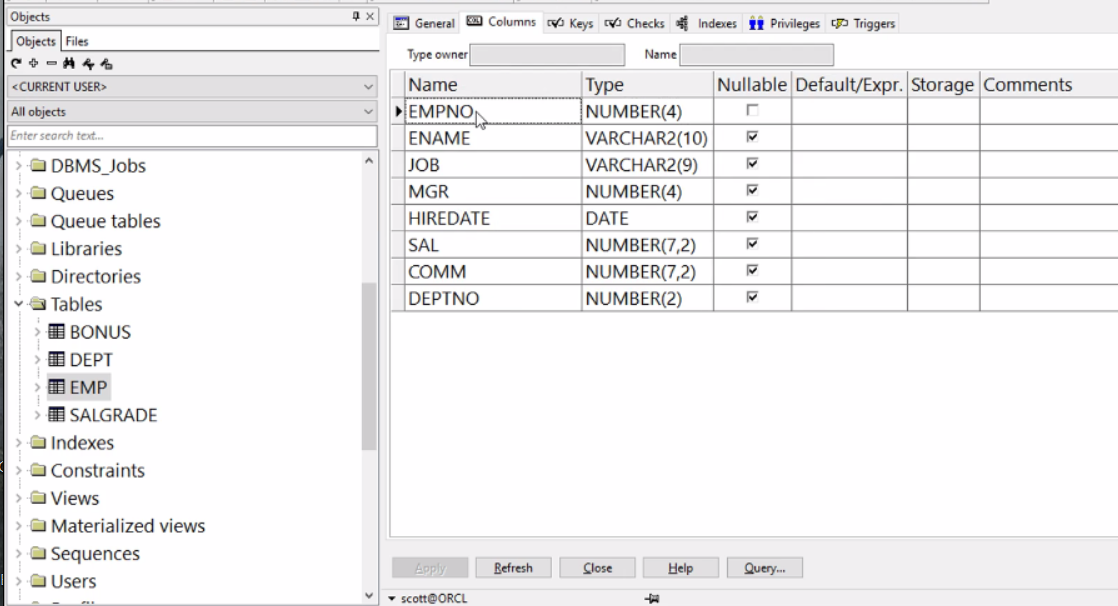Select the BONUS table in the tree

100,332
